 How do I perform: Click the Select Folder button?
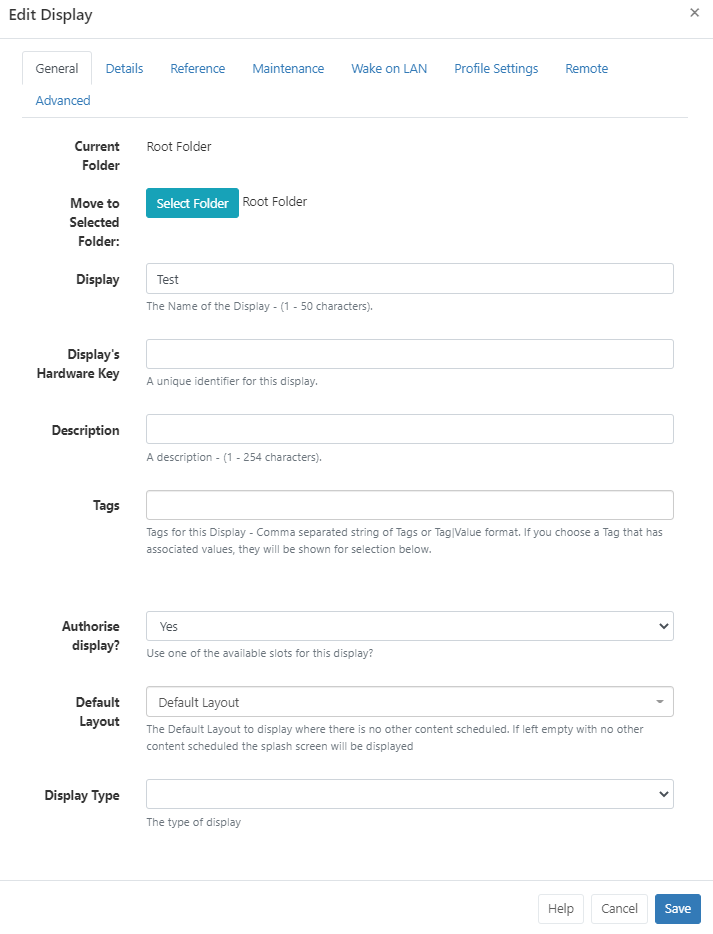point(192,203)
